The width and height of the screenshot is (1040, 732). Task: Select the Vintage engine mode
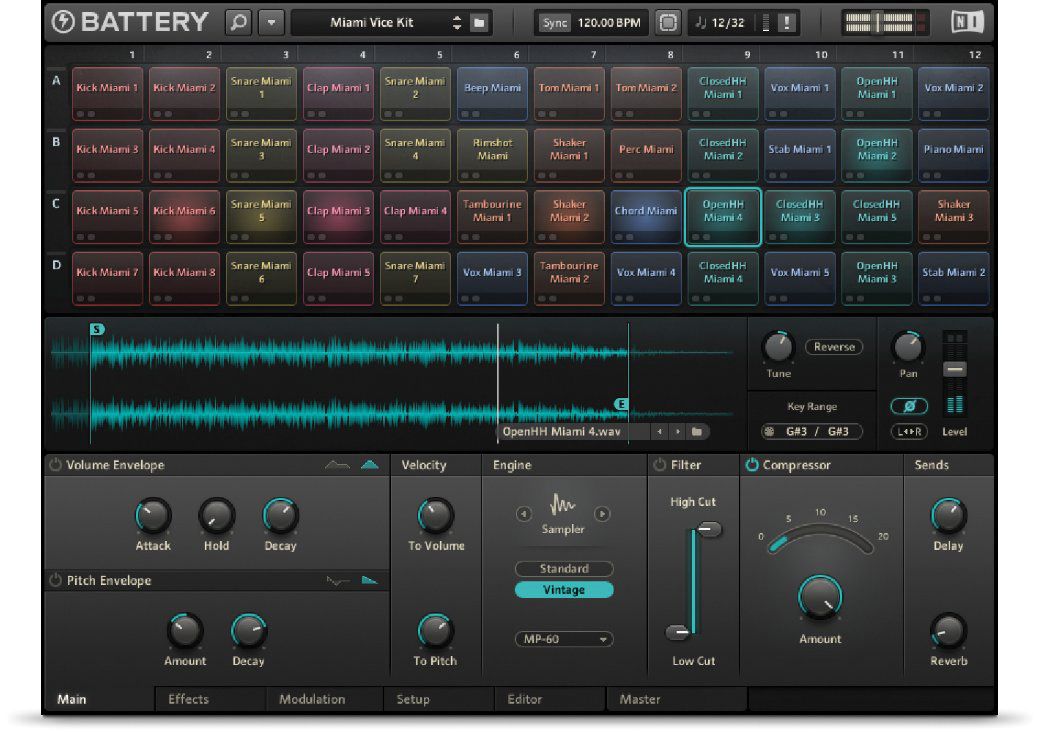coord(564,590)
